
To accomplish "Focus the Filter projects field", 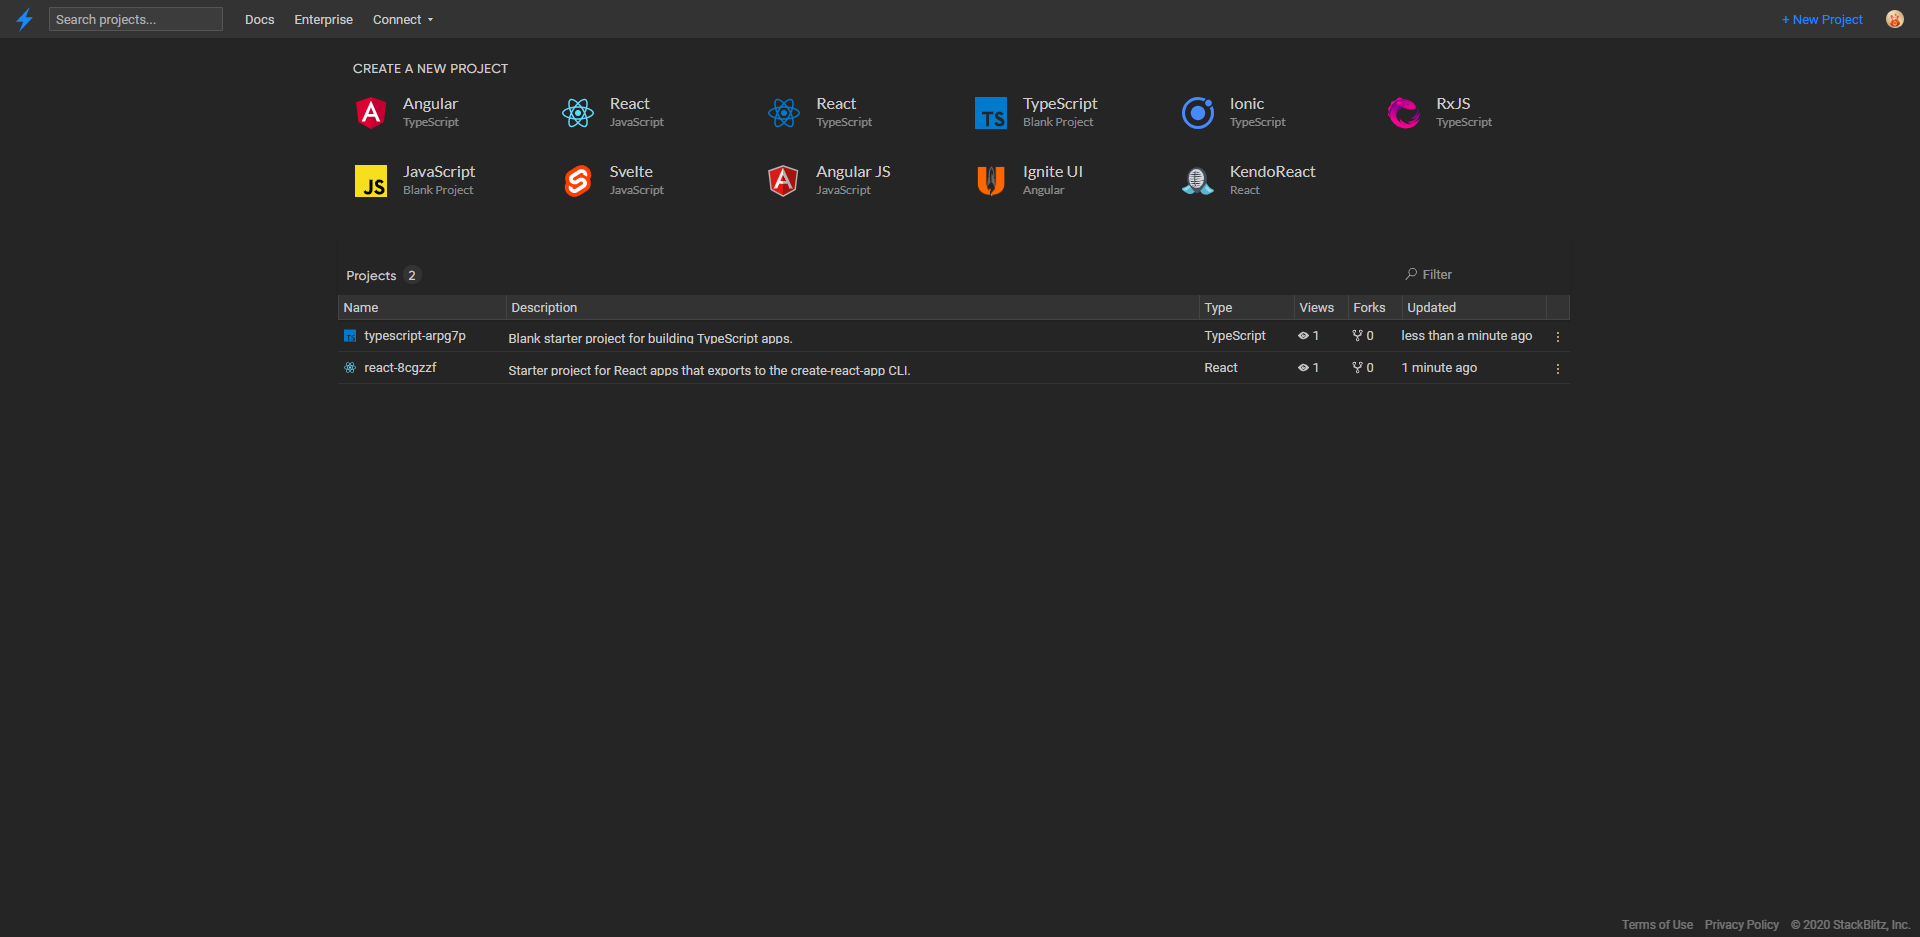I will pos(1483,274).
